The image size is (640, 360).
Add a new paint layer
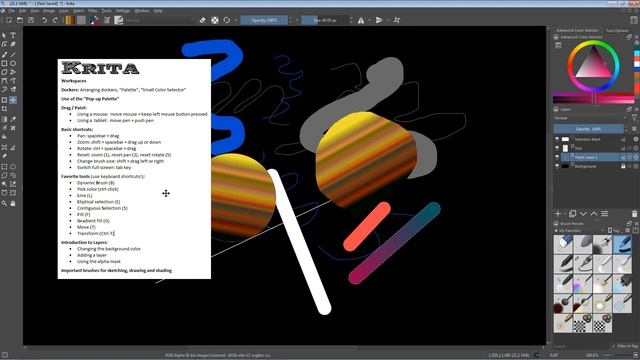(x=558, y=214)
